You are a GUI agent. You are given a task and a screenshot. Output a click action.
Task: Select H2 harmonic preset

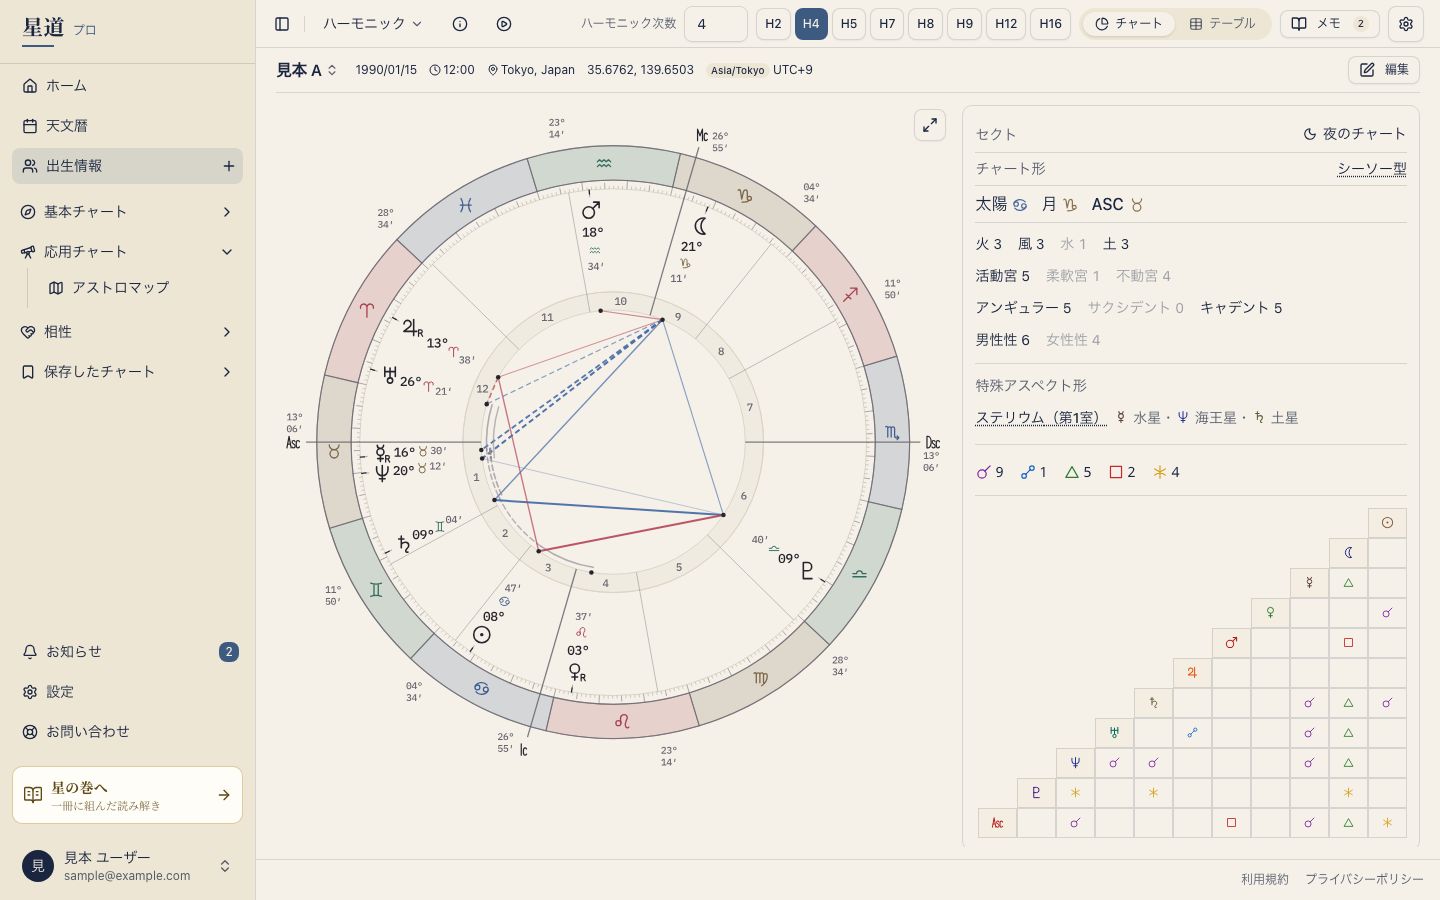(773, 24)
